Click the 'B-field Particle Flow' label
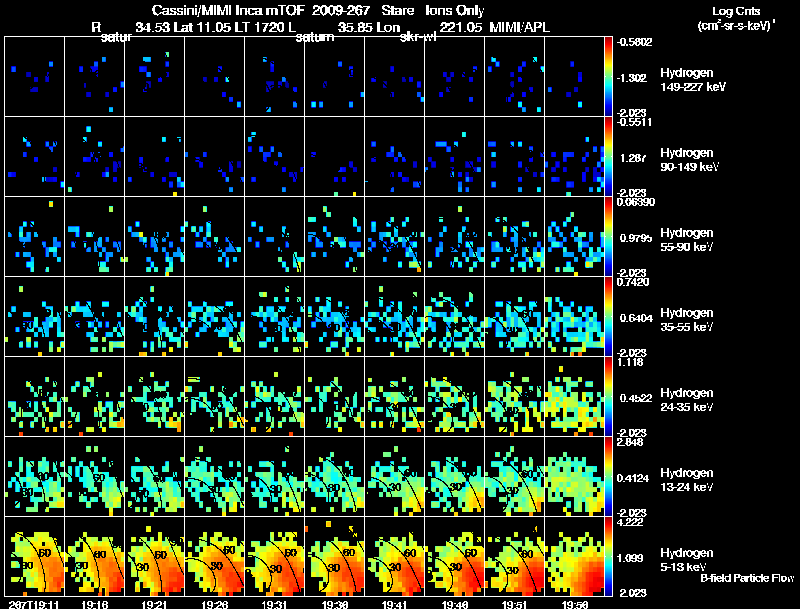800x609 pixels. 747,578
